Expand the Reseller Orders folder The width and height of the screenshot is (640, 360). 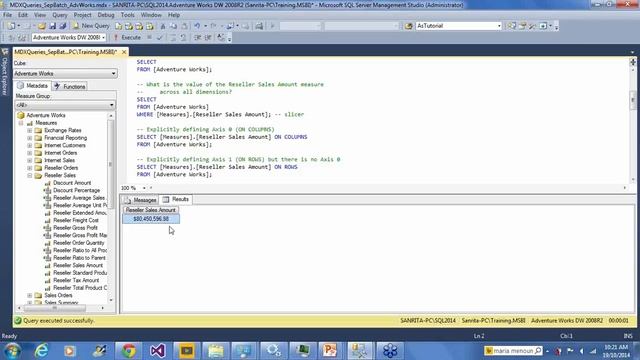pyautogui.click(x=29, y=168)
